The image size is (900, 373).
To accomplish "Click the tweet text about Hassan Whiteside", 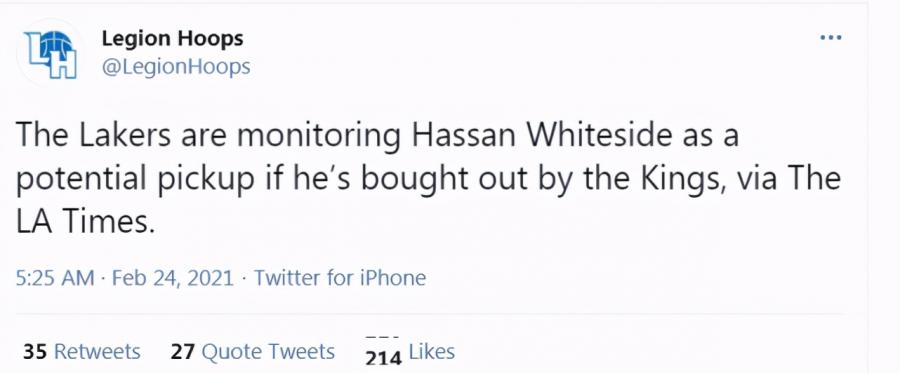I will pyautogui.click(x=428, y=178).
